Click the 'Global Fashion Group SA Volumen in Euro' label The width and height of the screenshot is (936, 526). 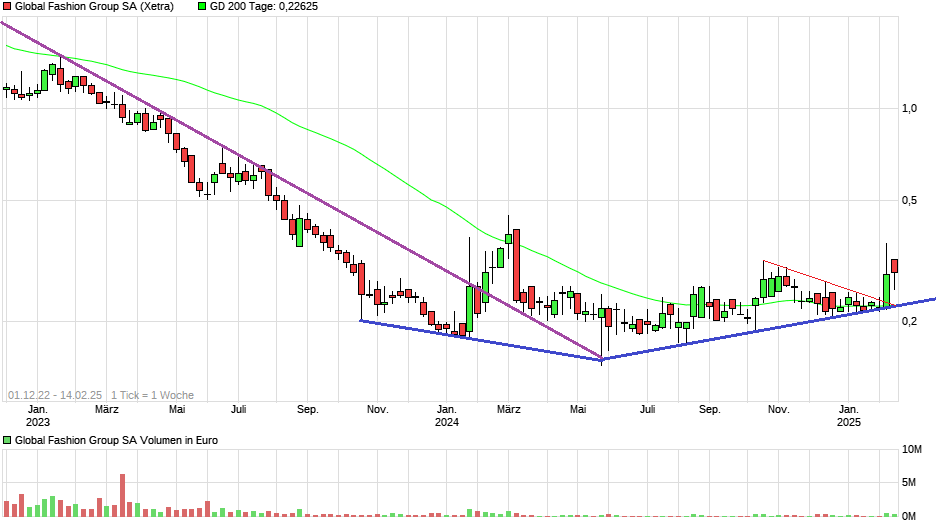tap(116, 440)
